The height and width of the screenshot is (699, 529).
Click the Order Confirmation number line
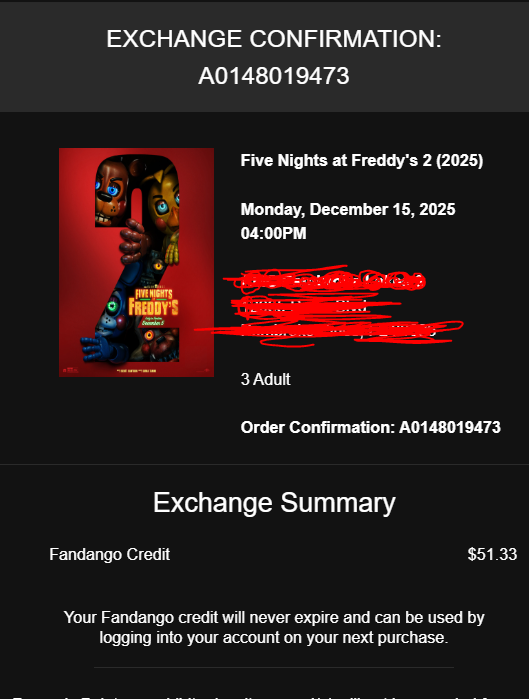[x=370, y=428]
